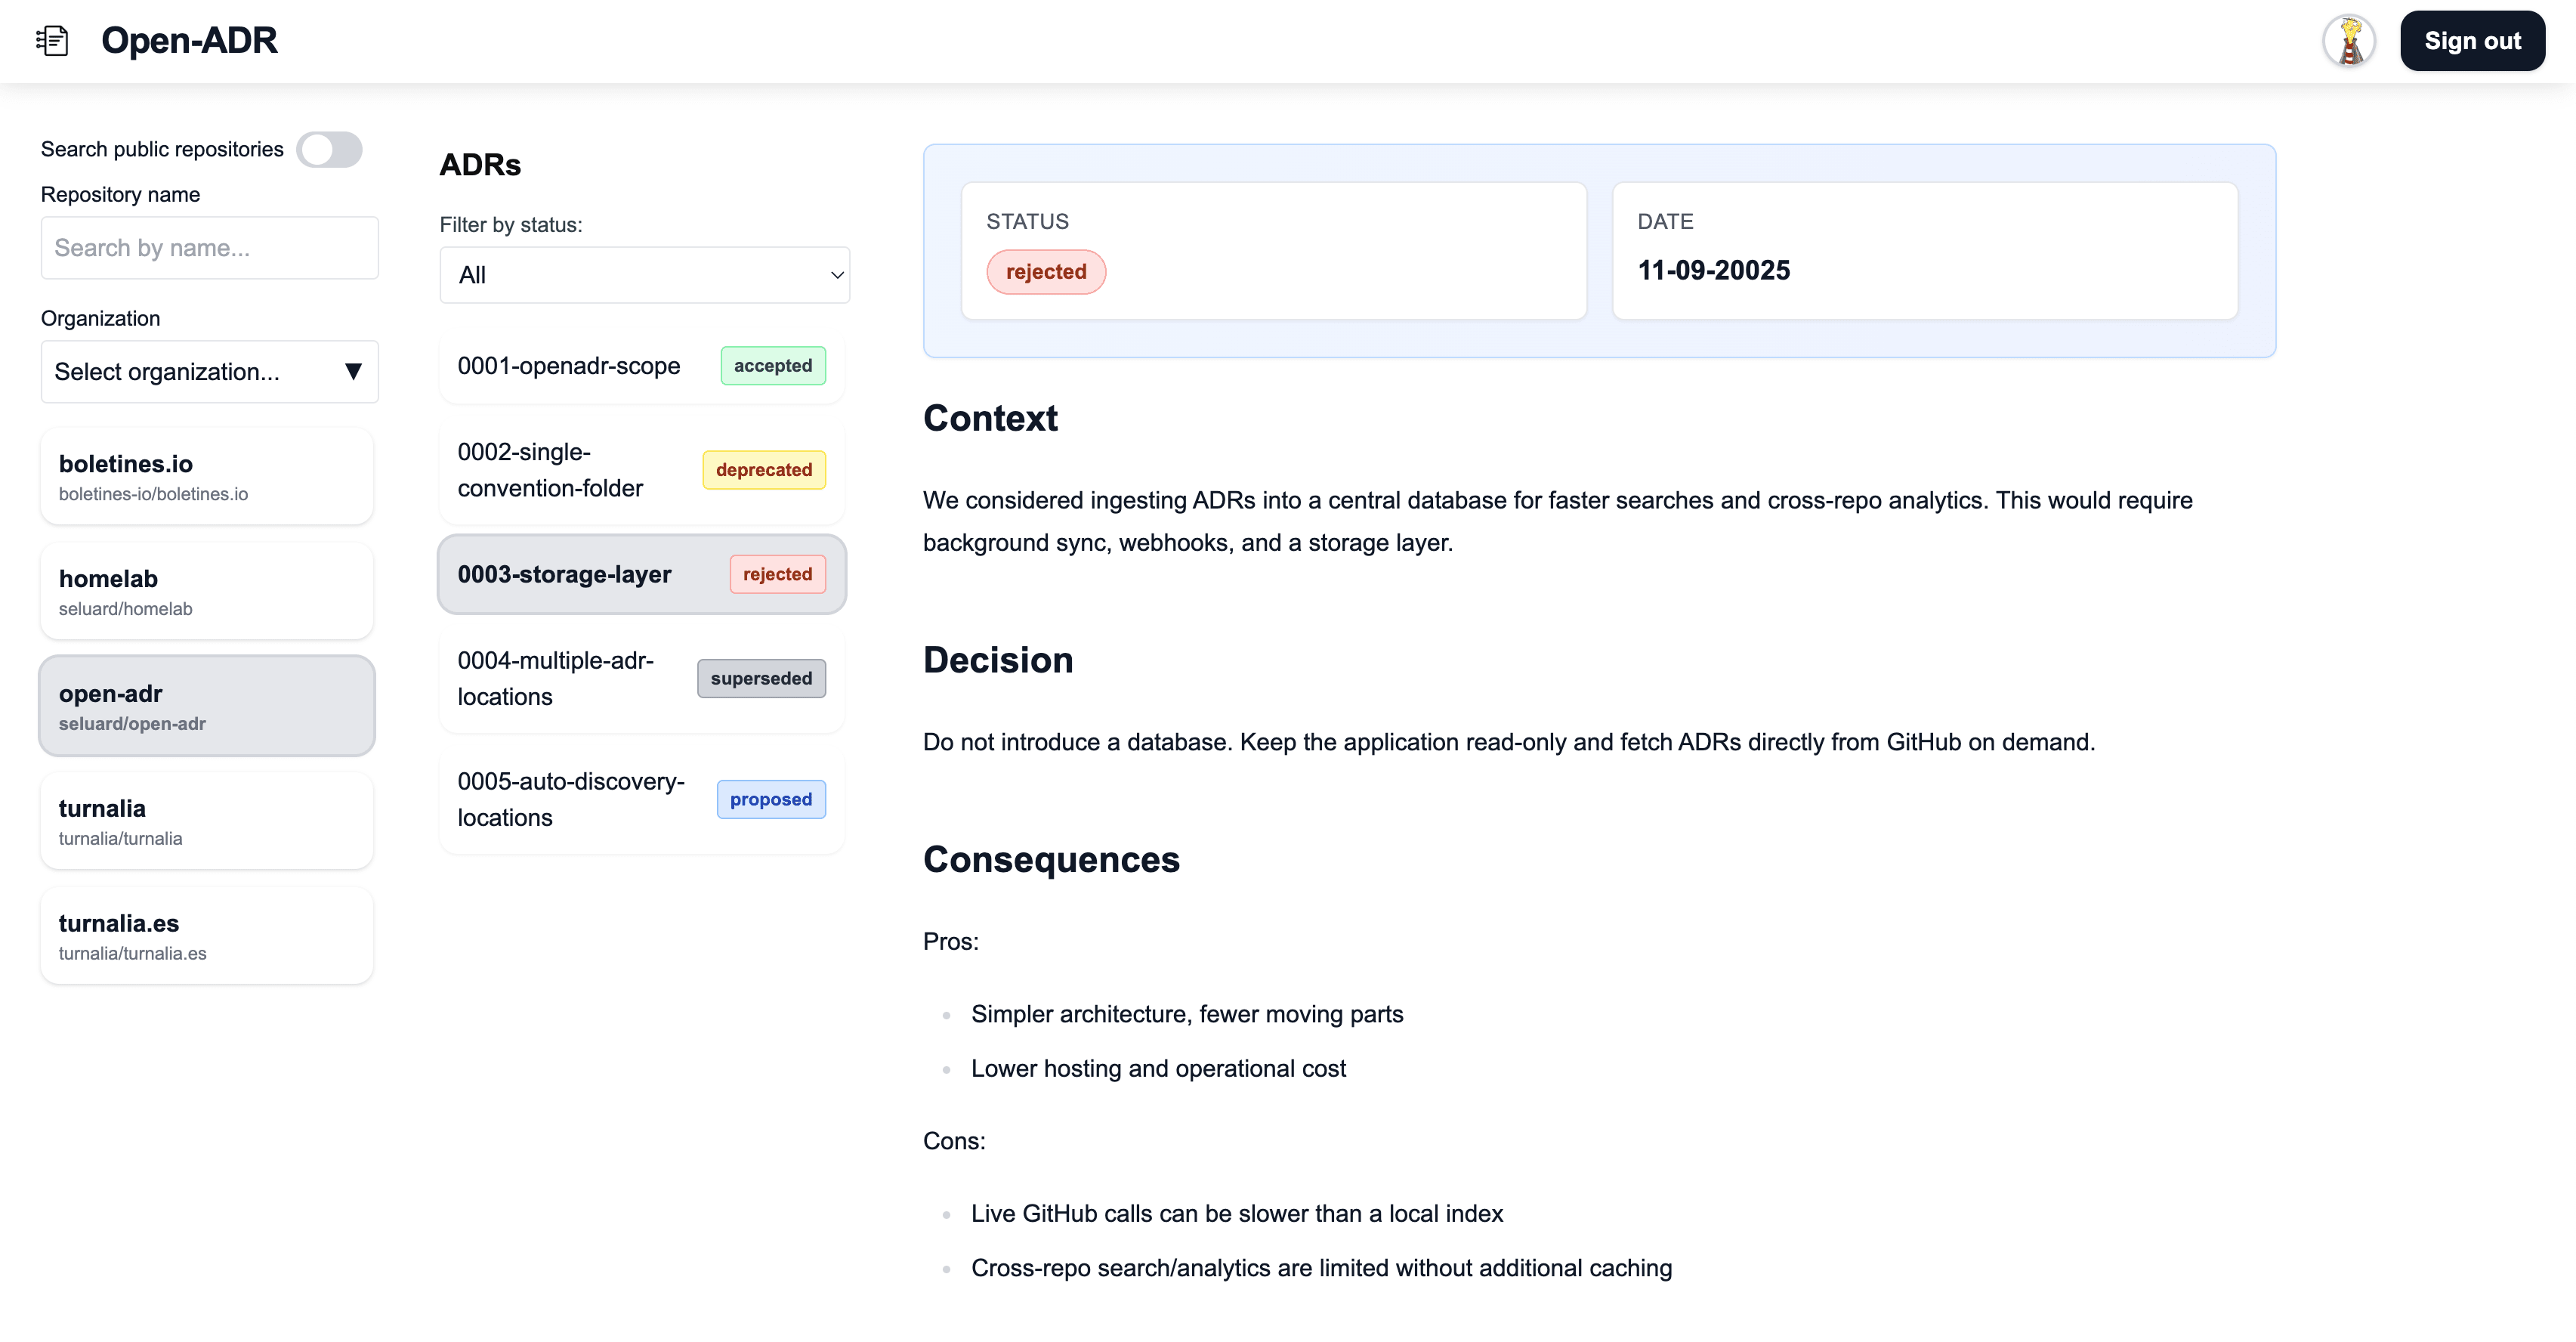Image resolution: width=2576 pixels, height=1342 pixels.
Task: Click the deprecated badge on 0002-single-convention-folder
Action: click(x=763, y=470)
